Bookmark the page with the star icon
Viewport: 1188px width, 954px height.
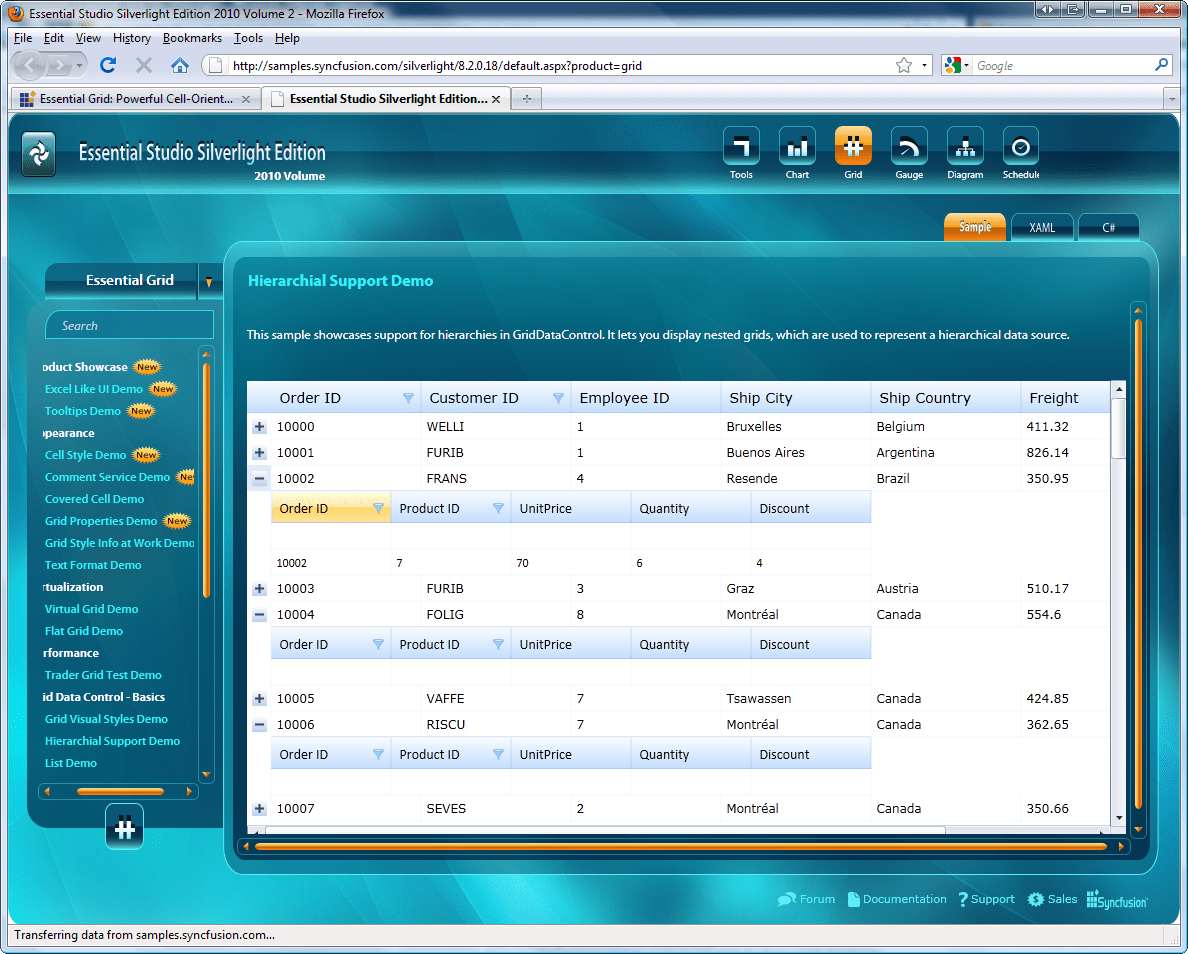(x=904, y=66)
